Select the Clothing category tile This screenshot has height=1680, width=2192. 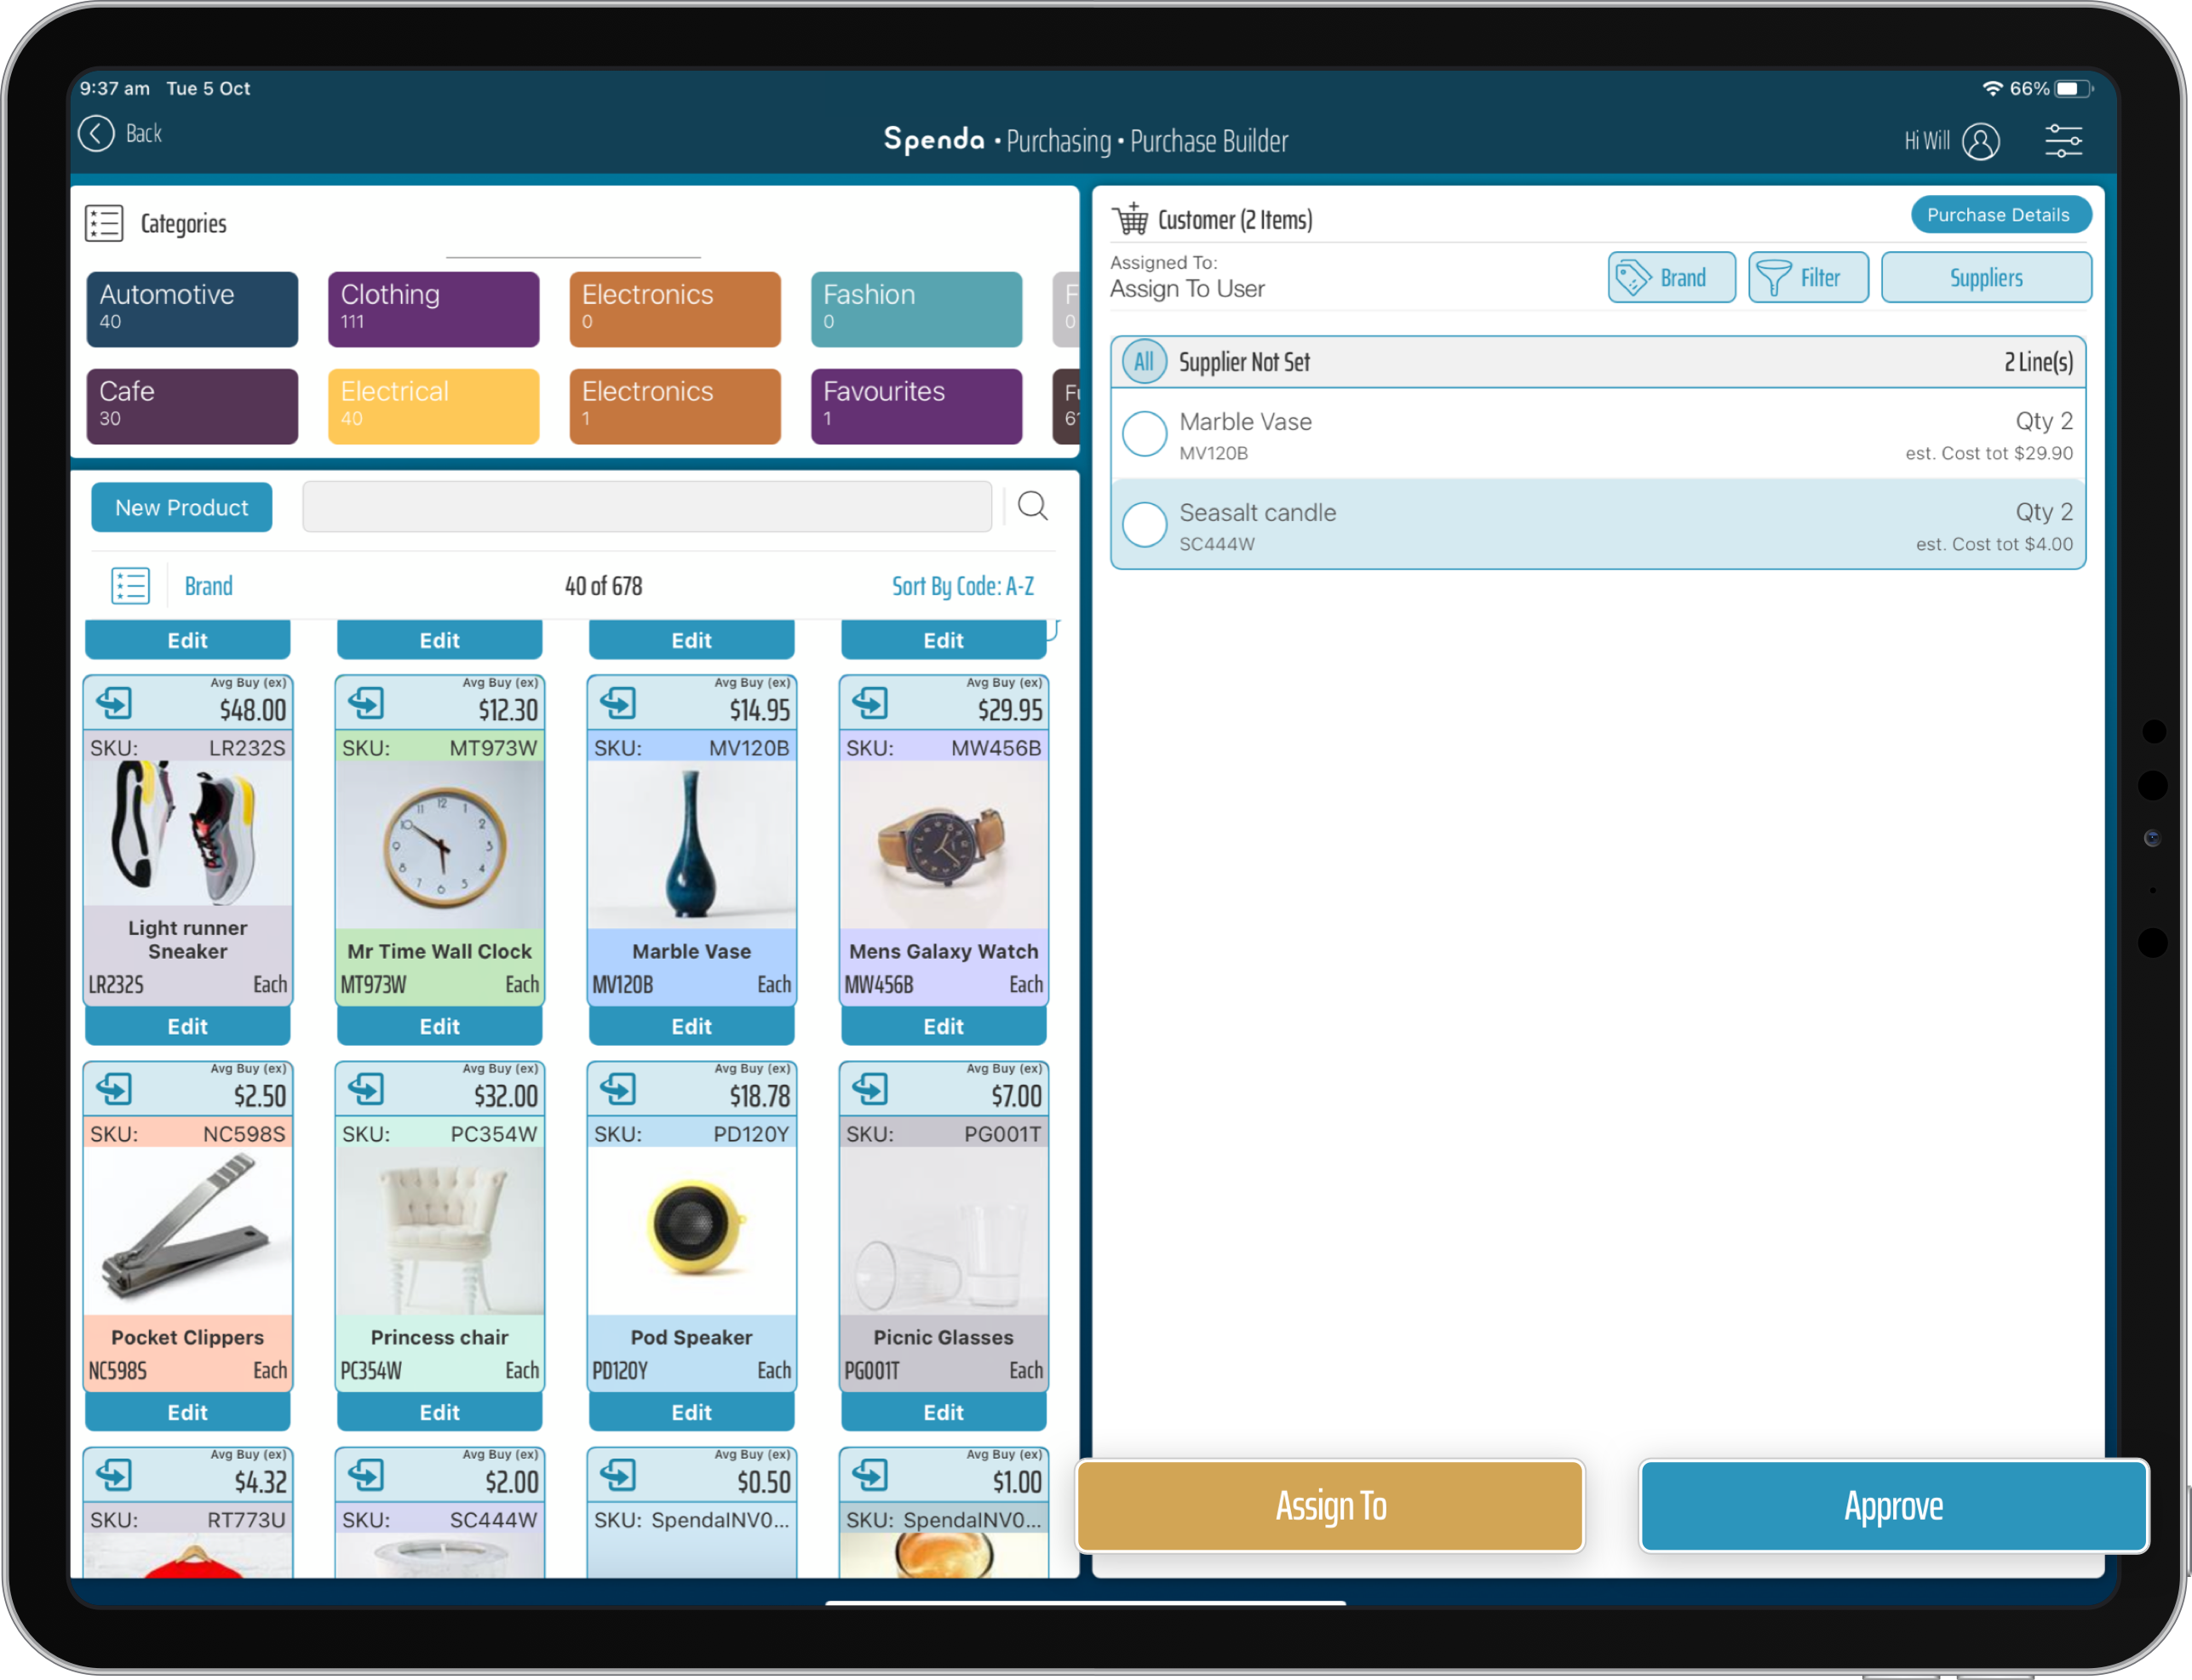pyautogui.click(x=433, y=309)
